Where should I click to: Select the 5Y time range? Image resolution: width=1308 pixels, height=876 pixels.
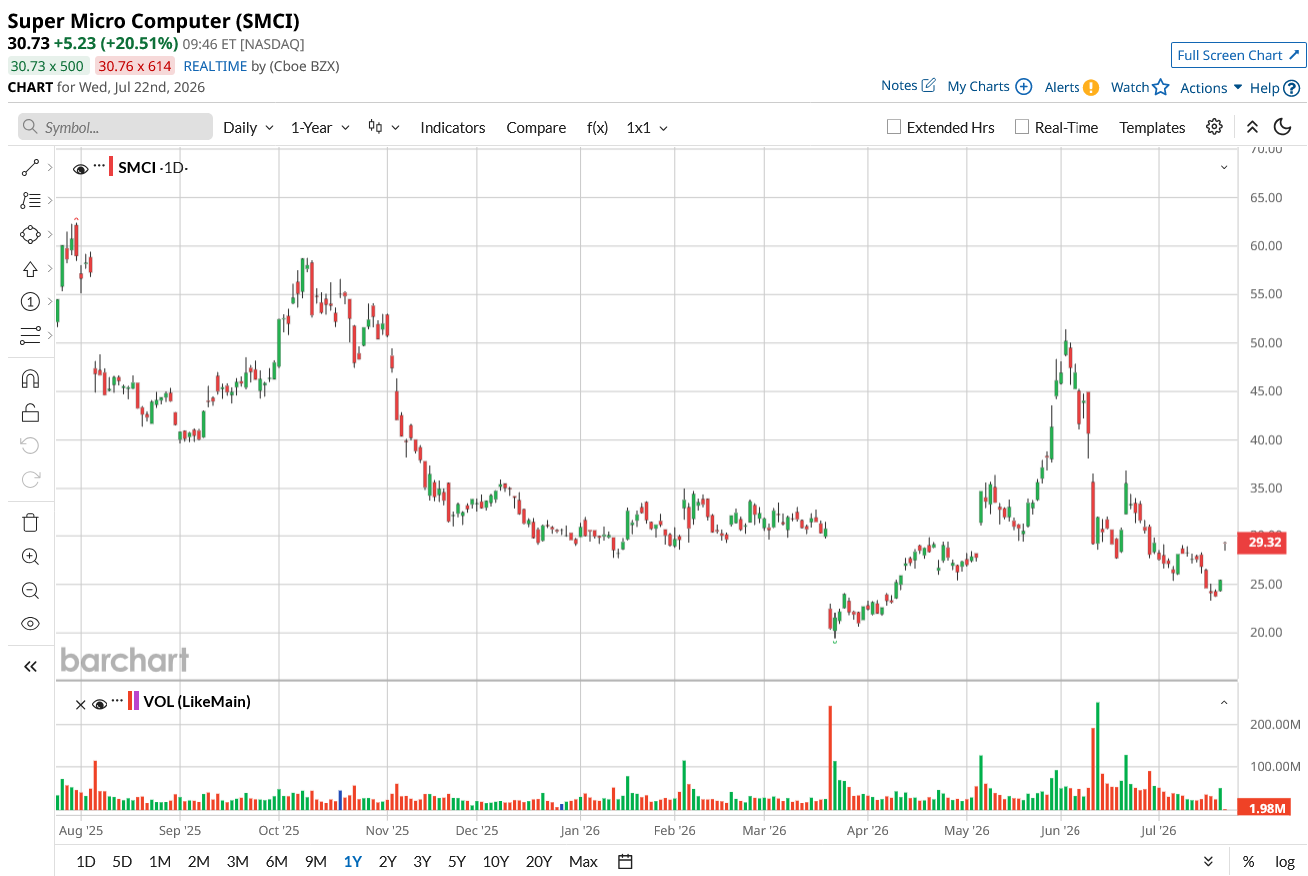[x=457, y=861]
